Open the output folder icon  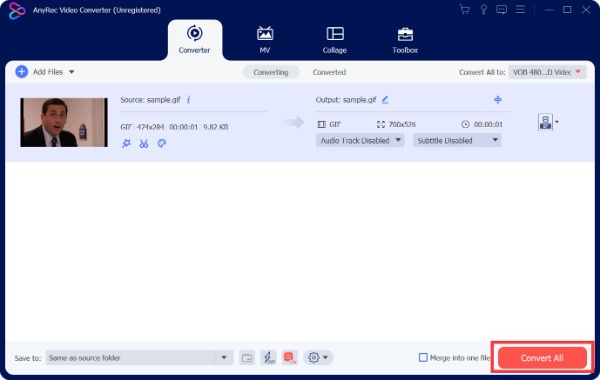coord(247,358)
